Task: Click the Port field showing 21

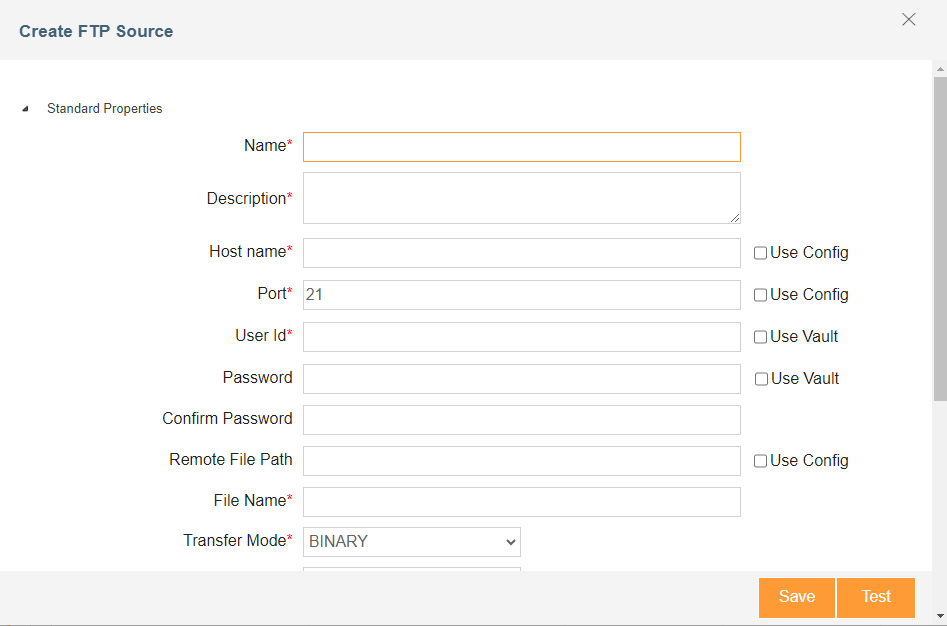Action: coord(522,295)
